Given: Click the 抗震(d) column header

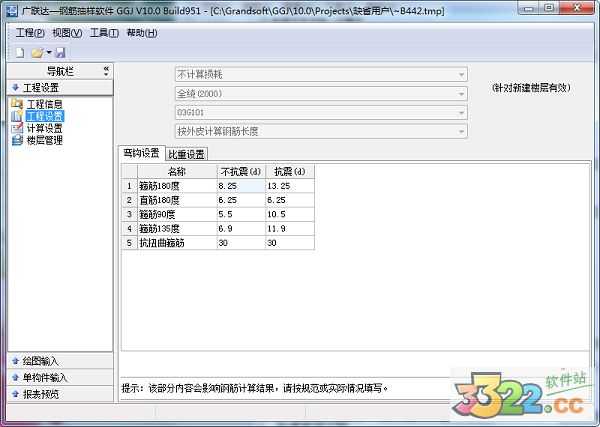Looking at the screenshot, I should 290,171.
